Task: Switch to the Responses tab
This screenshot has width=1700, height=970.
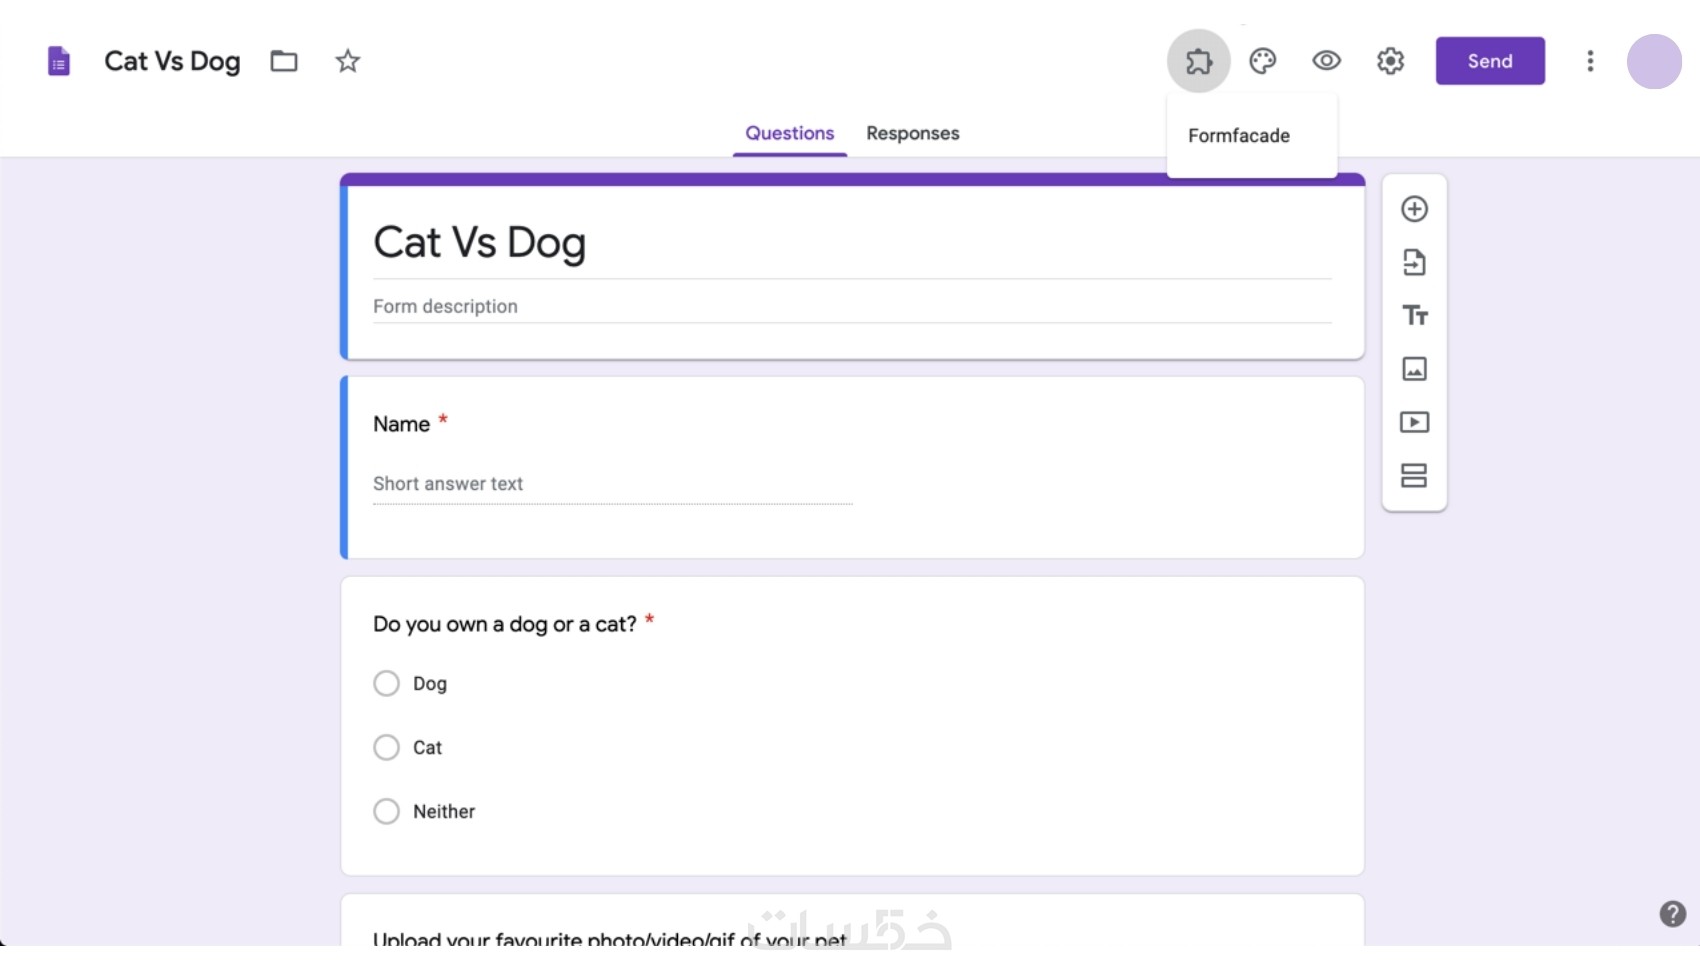Action: (912, 133)
